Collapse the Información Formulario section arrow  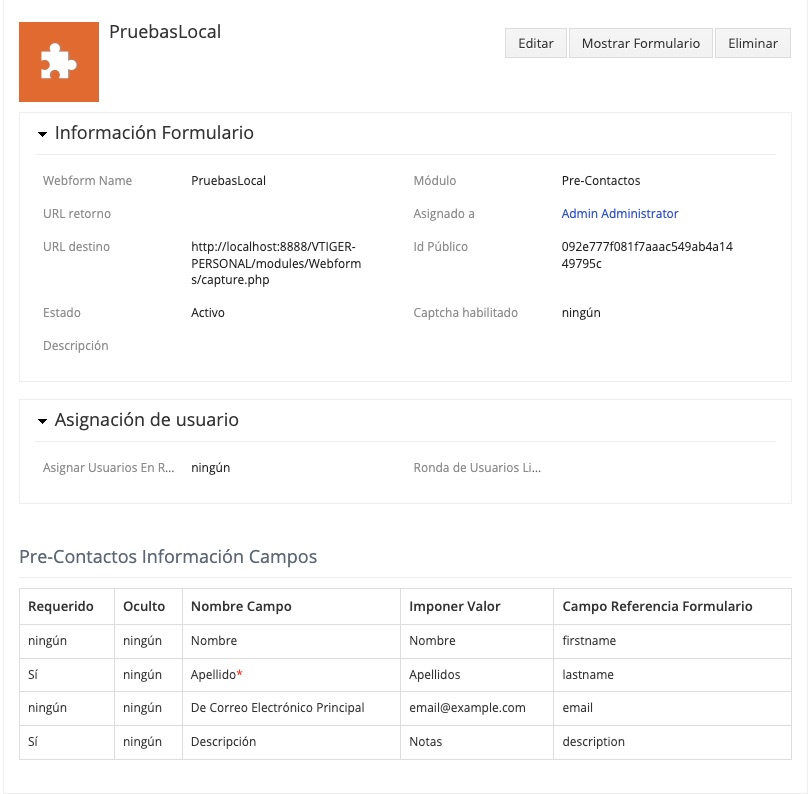tap(43, 134)
